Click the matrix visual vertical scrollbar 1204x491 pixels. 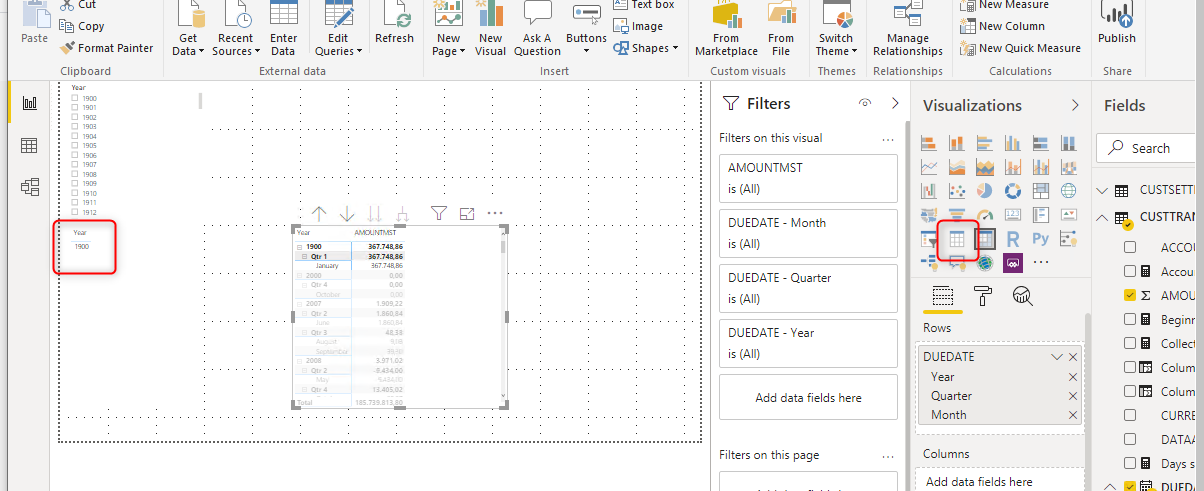502,245
